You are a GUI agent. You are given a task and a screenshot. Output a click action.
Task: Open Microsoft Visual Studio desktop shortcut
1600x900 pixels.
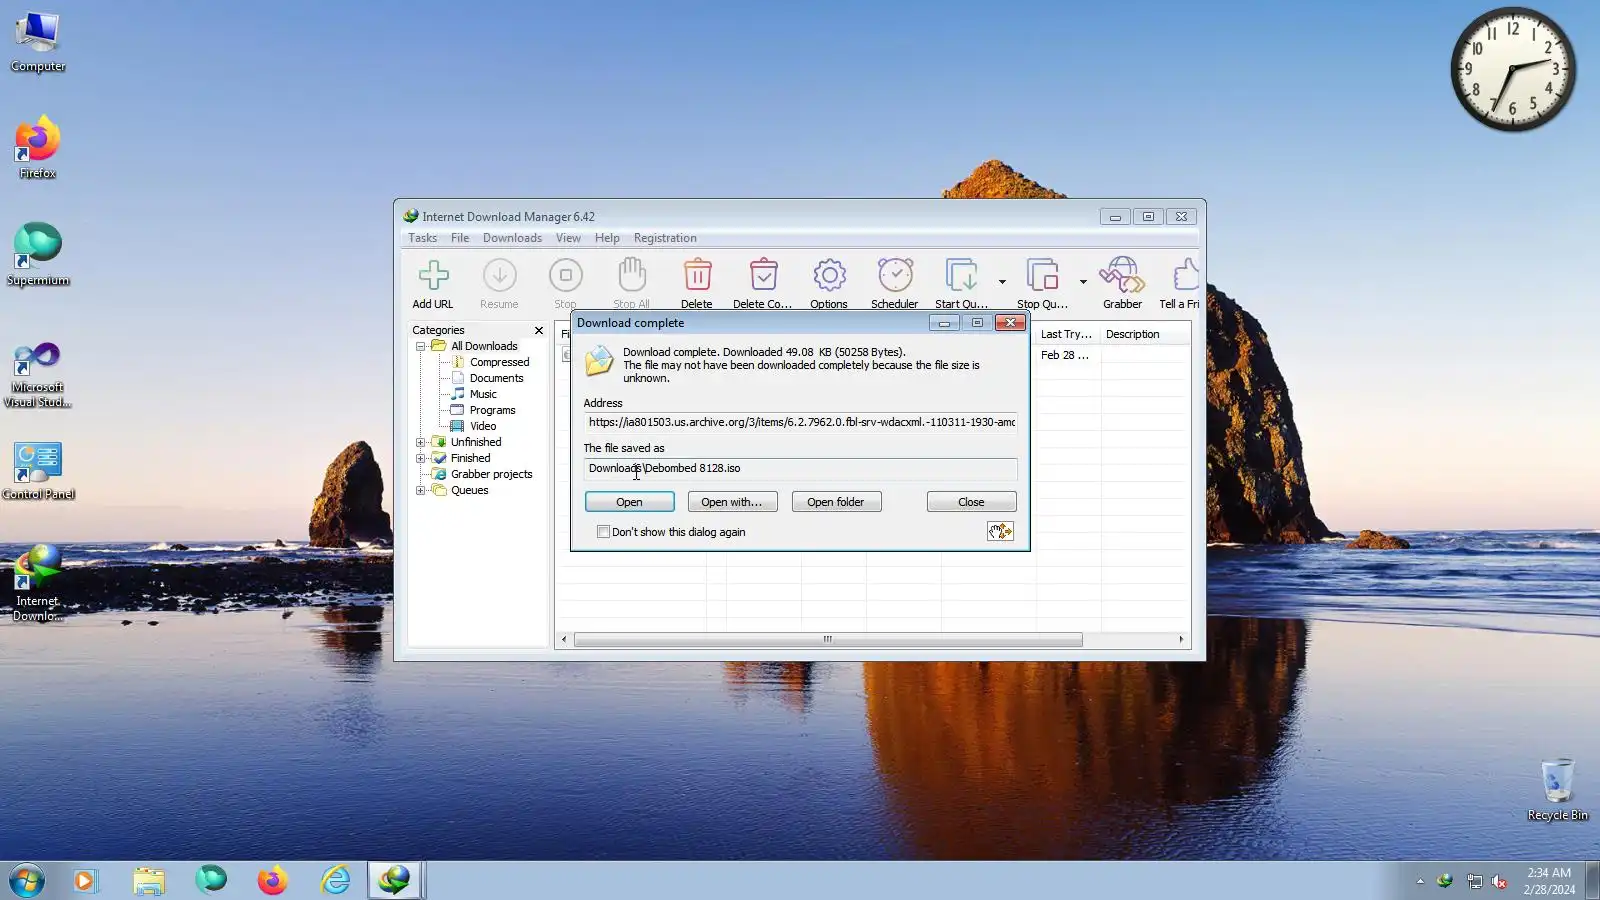(x=38, y=374)
